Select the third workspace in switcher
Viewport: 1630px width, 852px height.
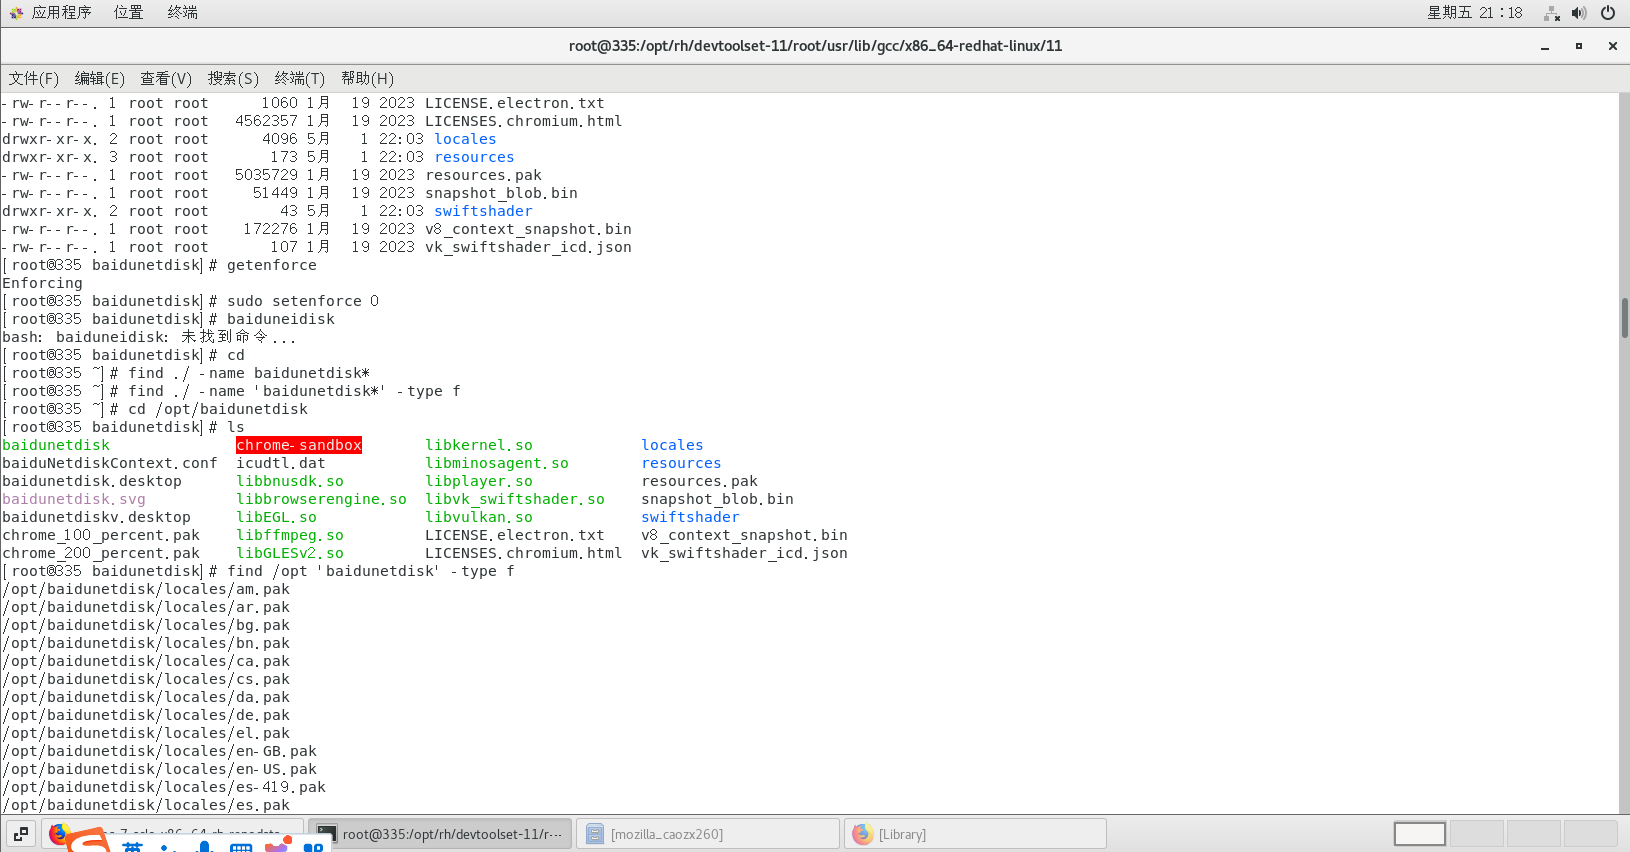pos(1534,833)
